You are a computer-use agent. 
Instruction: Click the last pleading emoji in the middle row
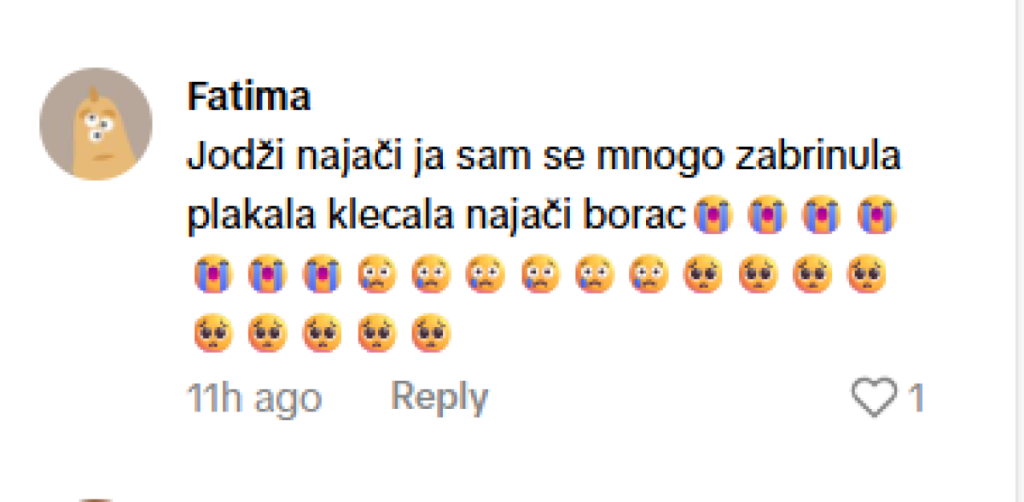867,274
